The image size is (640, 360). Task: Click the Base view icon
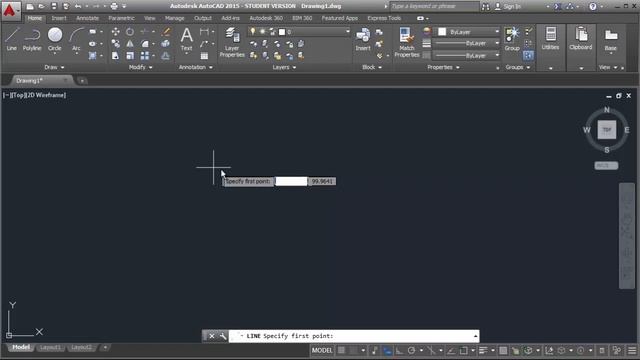point(611,40)
